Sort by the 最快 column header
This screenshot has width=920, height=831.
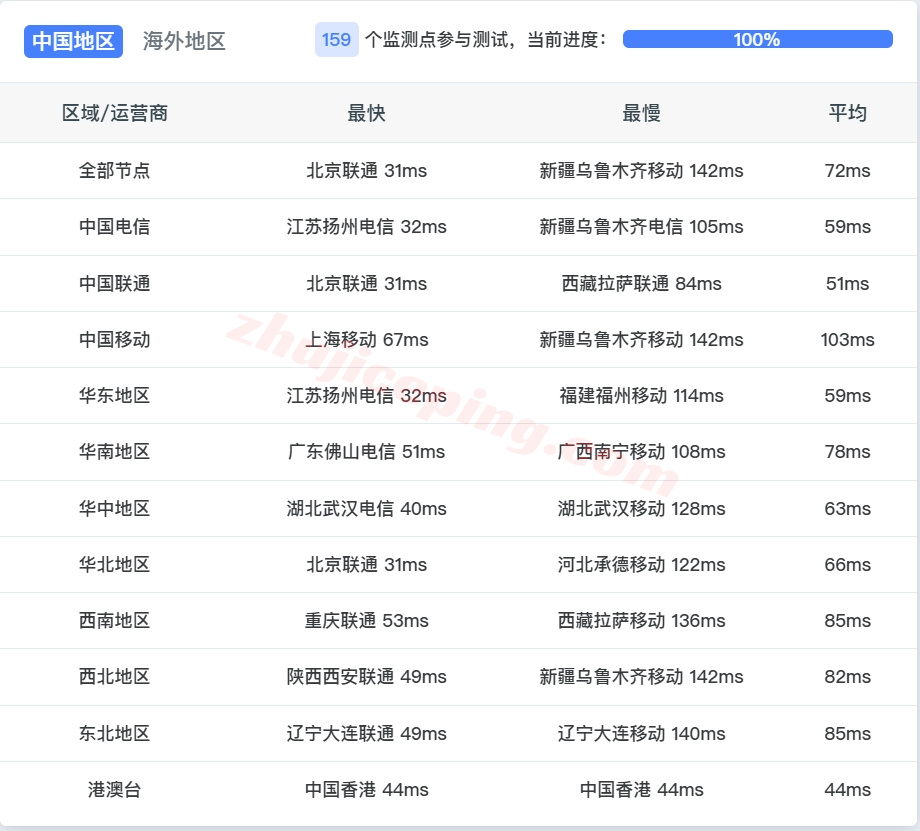[x=366, y=113]
